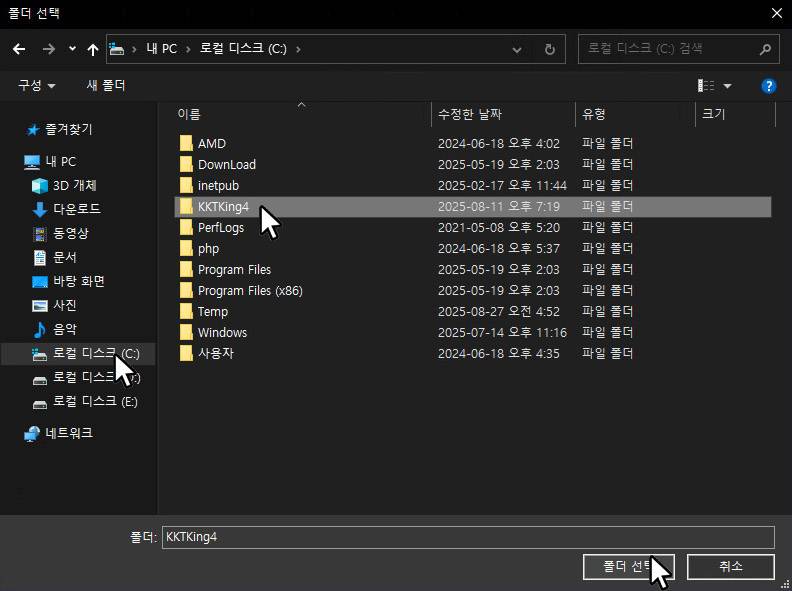Click the search magnifier icon
Viewport: 792px width, 591px height.
click(x=765, y=48)
